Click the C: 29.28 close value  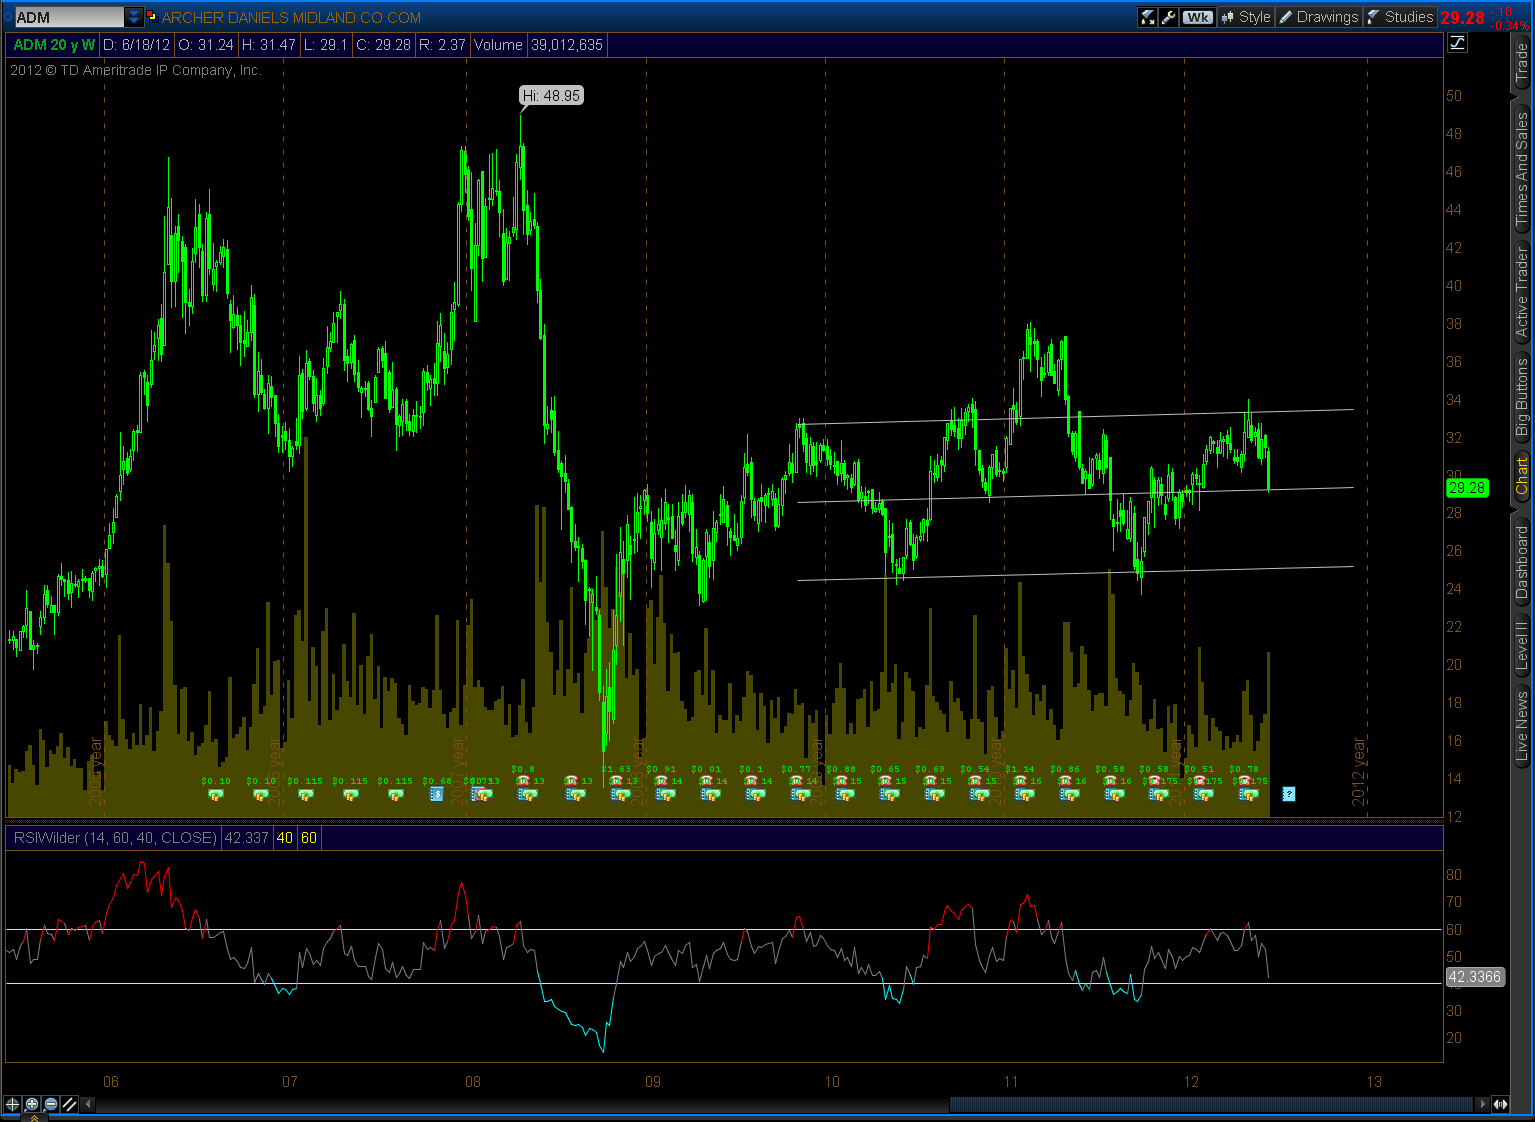[x=383, y=45]
